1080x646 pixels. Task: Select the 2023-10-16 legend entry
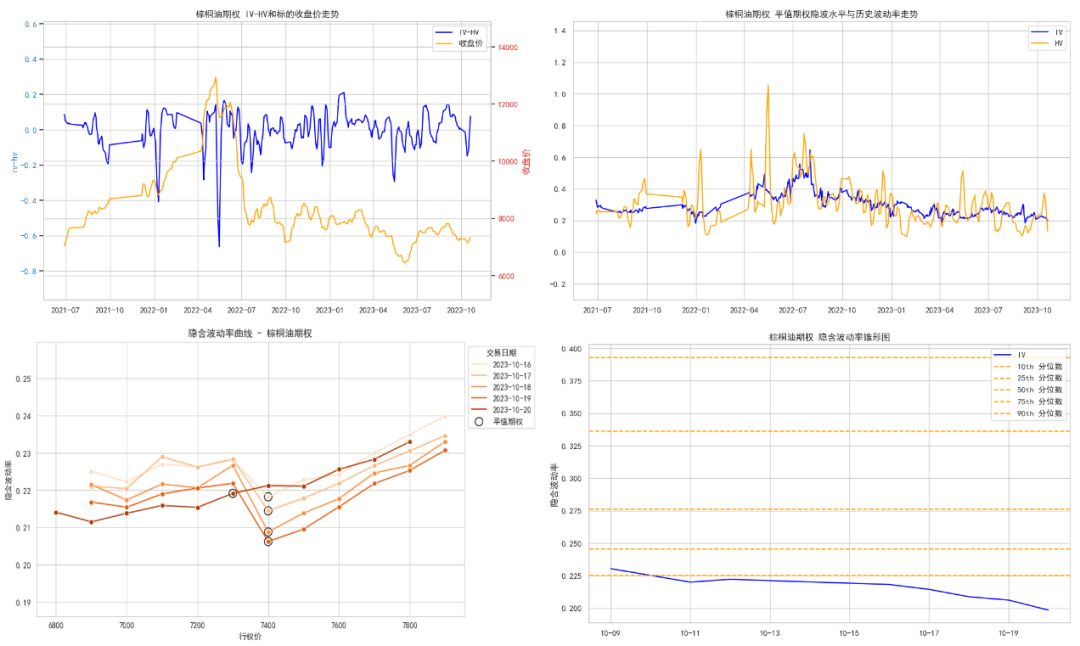click(501, 365)
